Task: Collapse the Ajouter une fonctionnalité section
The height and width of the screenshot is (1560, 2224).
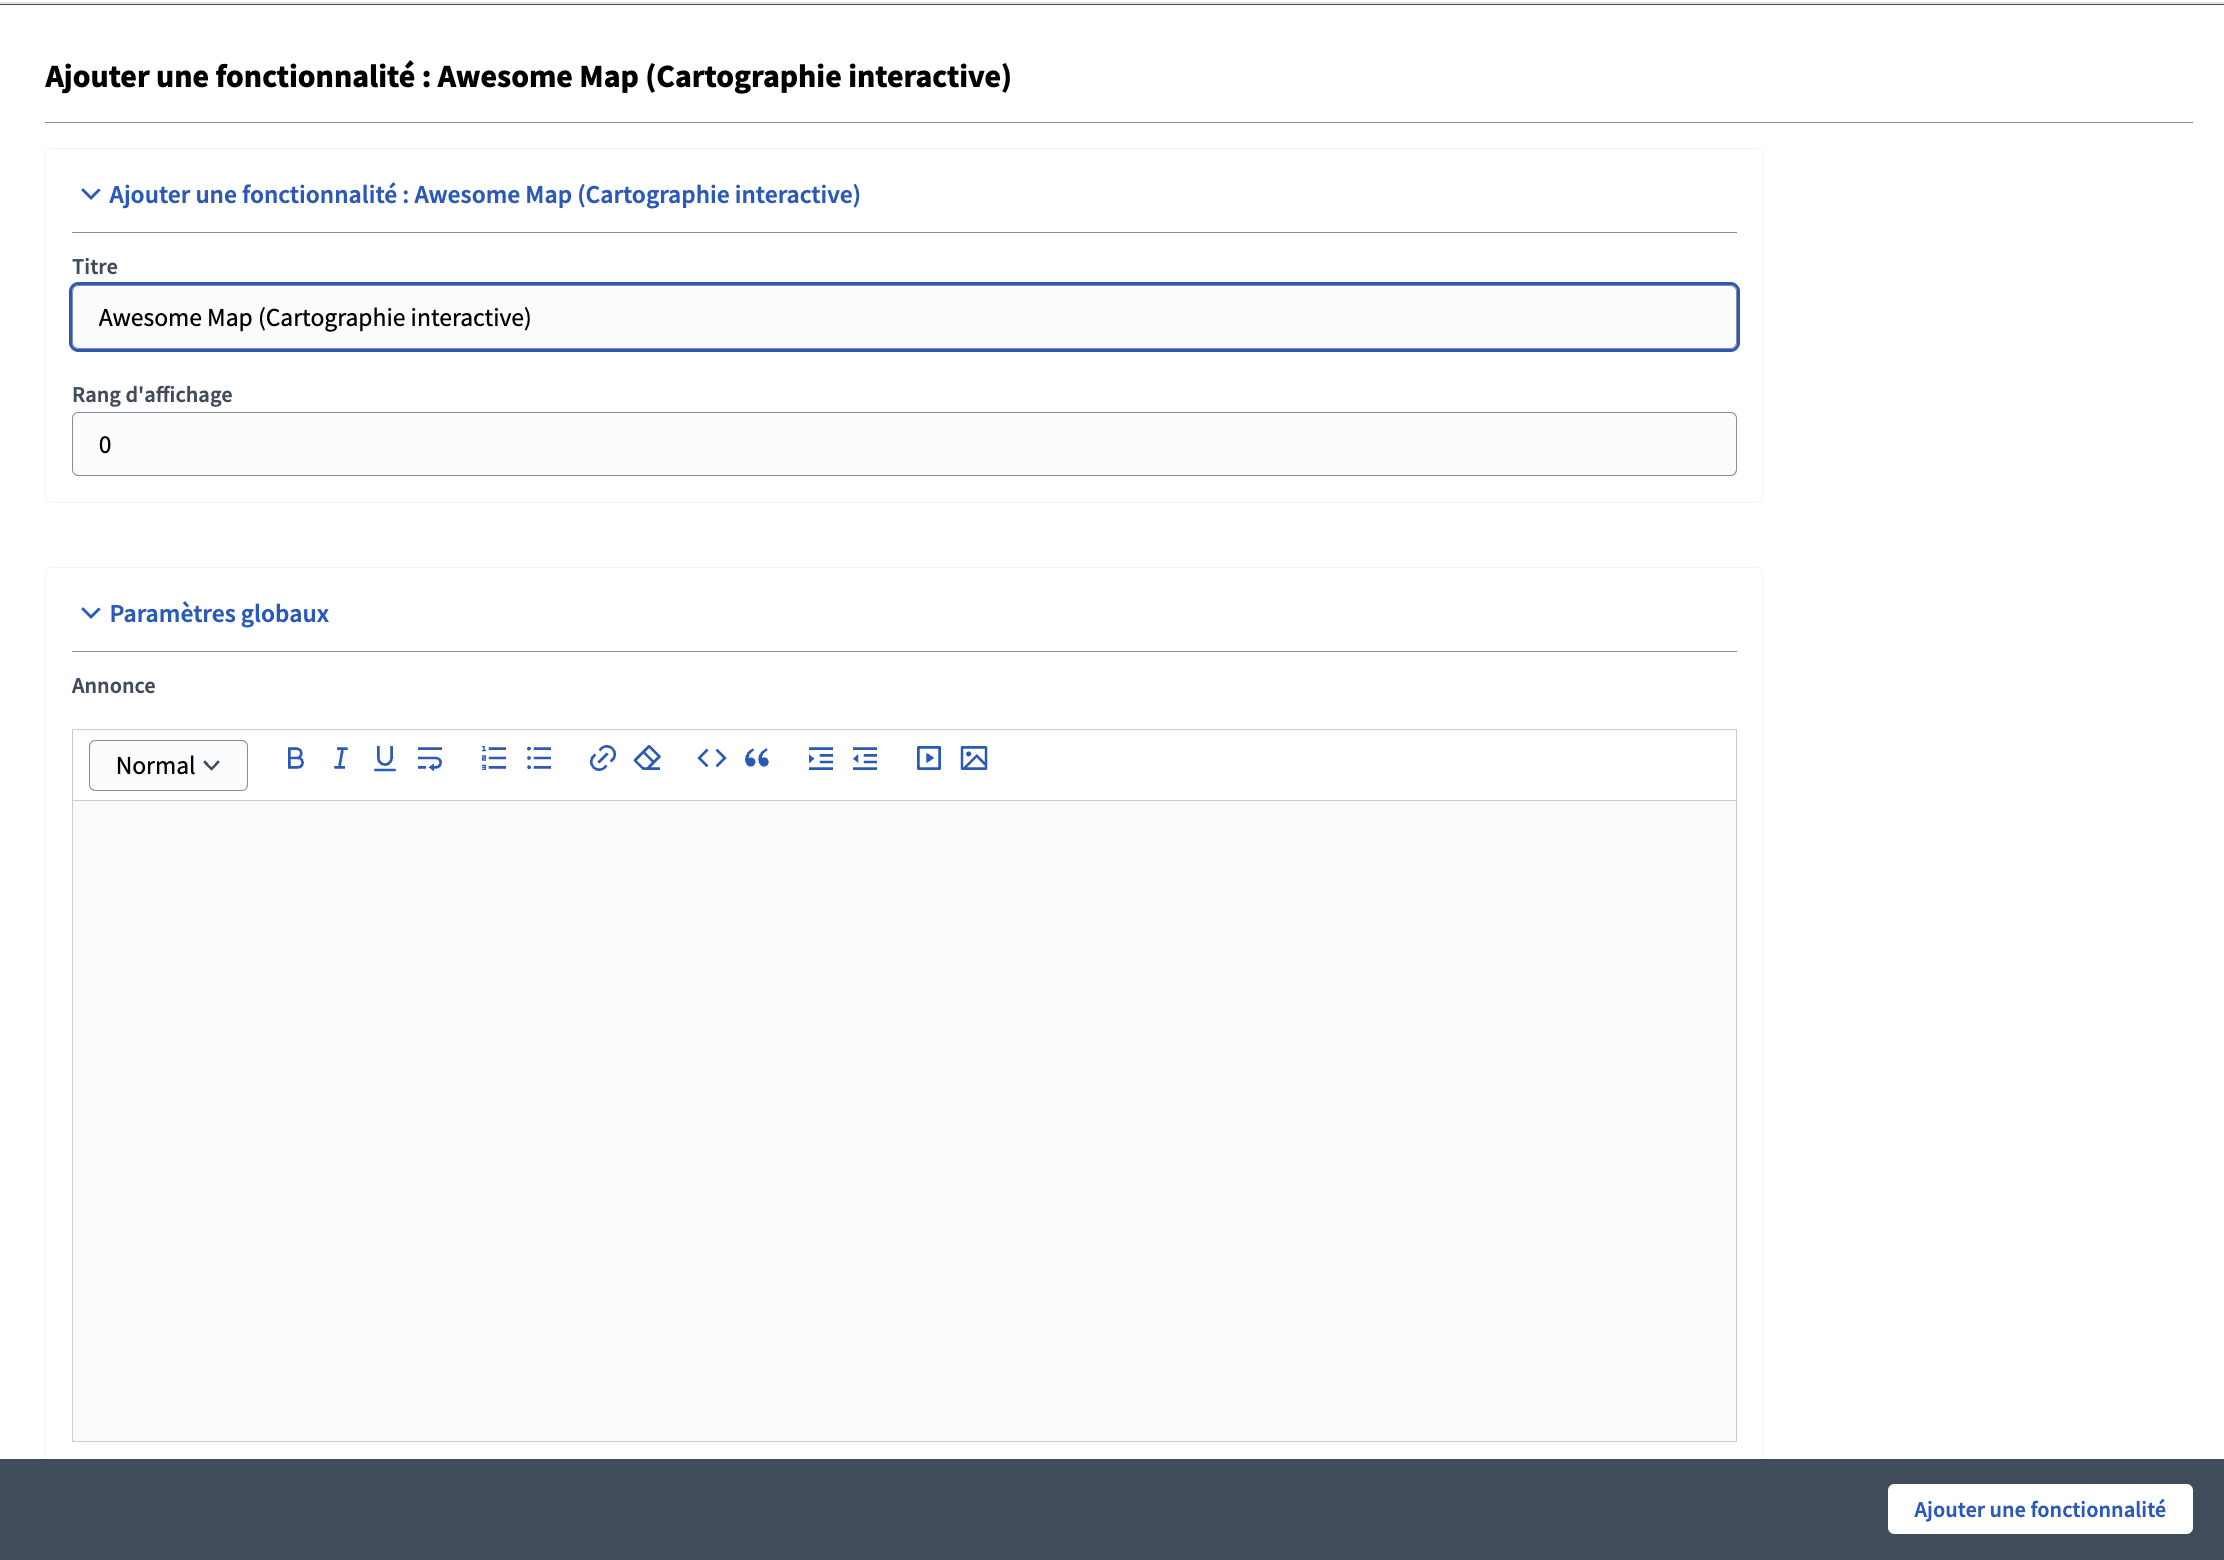Action: click(x=484, y=195)
